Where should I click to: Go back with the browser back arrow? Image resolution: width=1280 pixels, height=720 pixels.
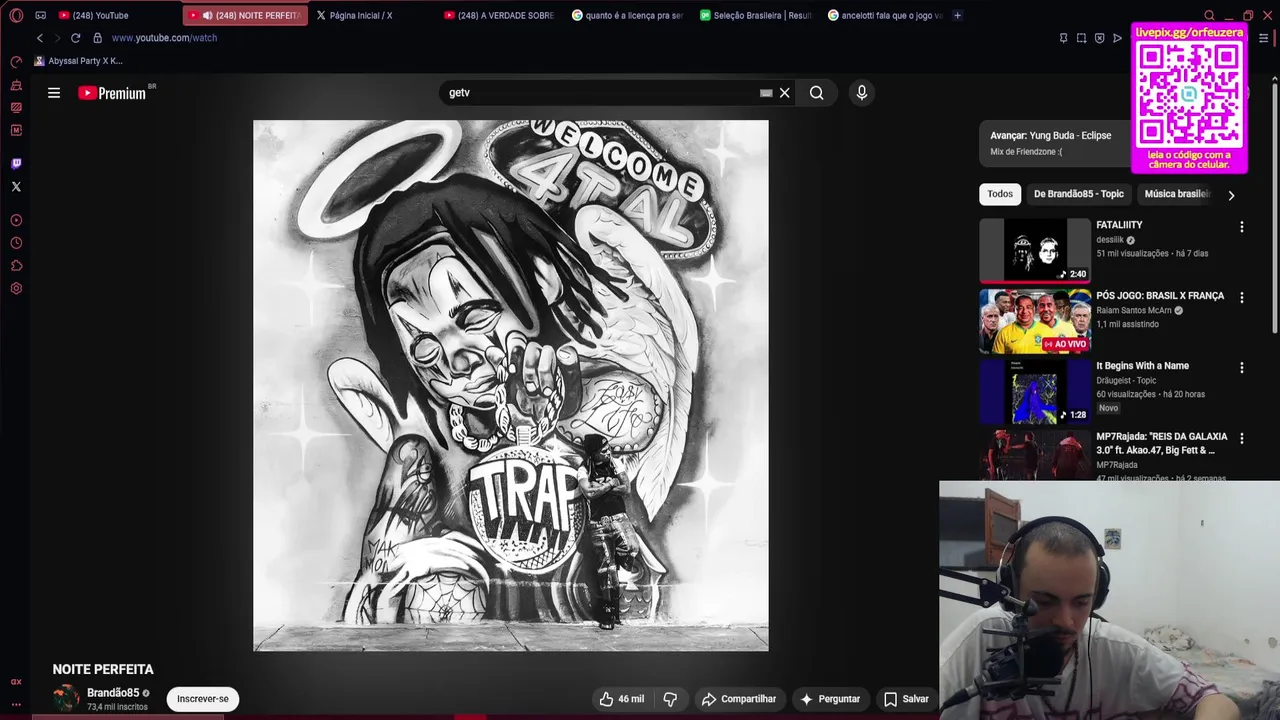[40, 38]
